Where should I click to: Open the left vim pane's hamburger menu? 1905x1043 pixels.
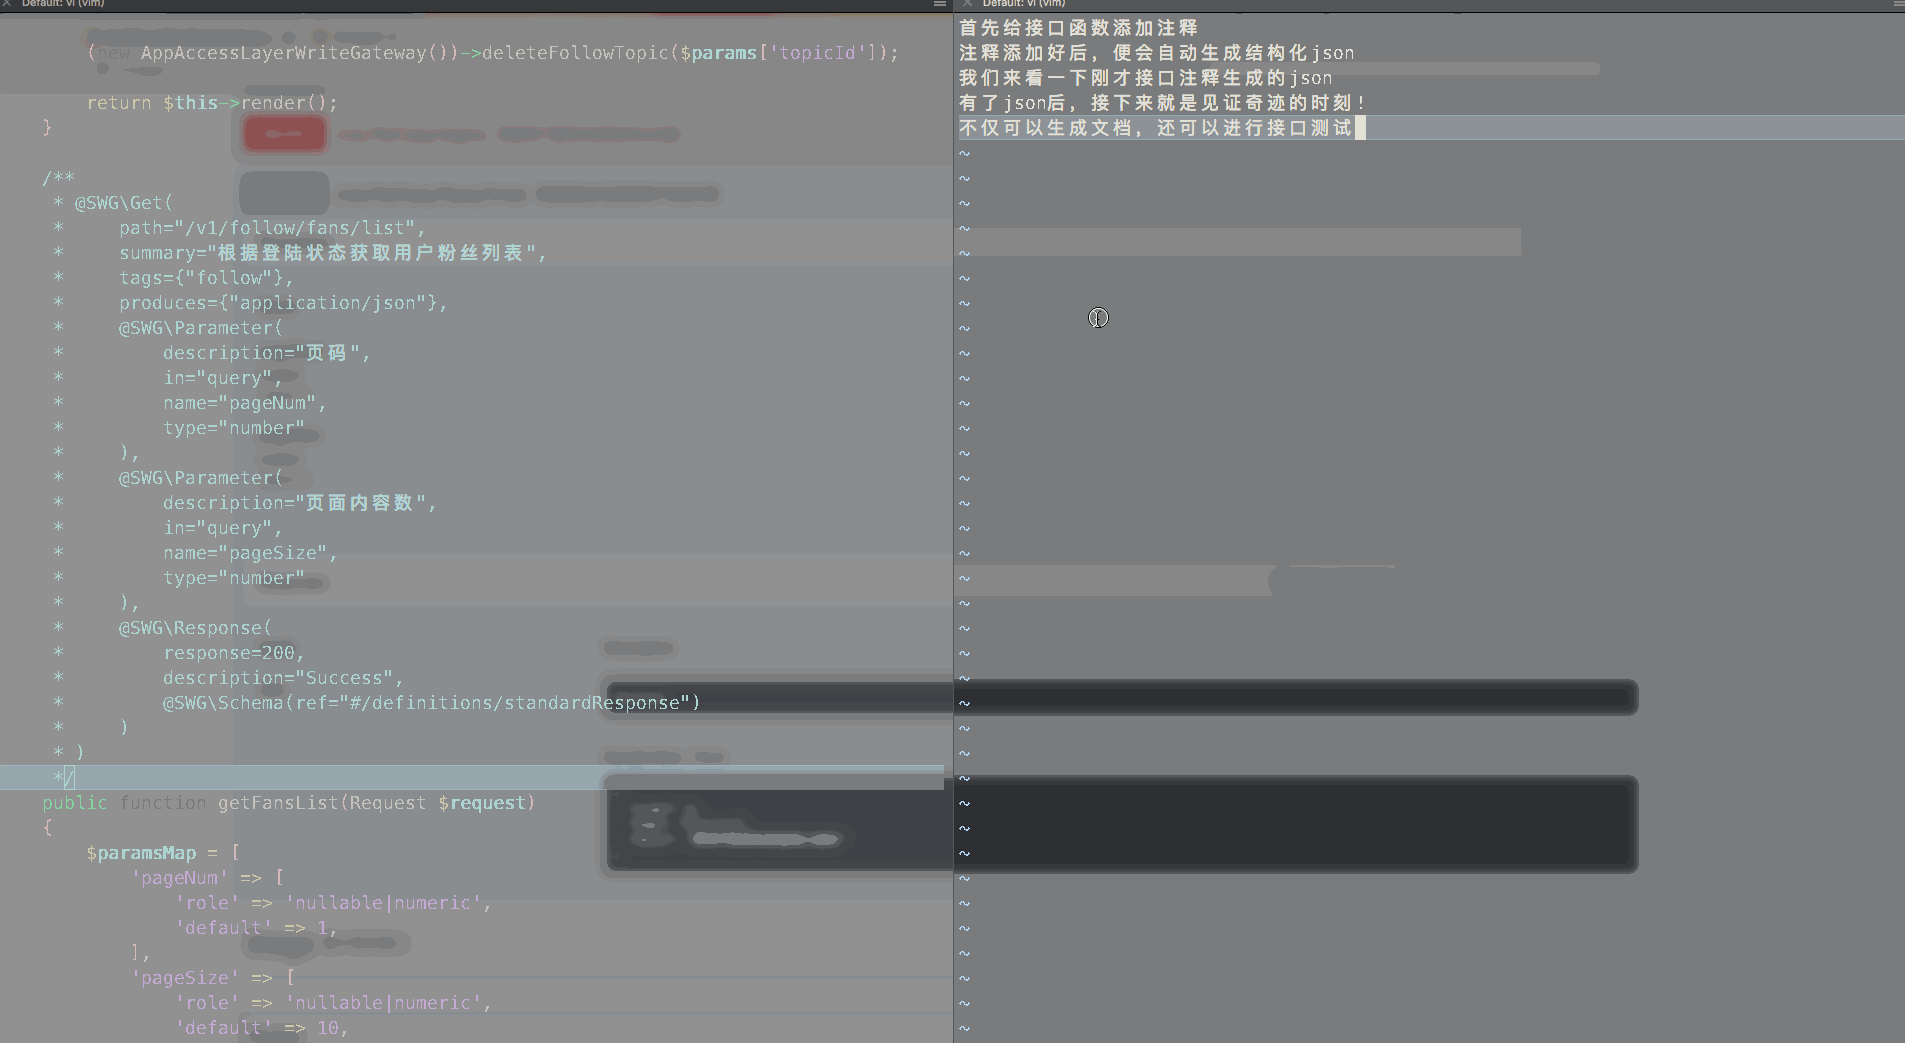point(939,4)
